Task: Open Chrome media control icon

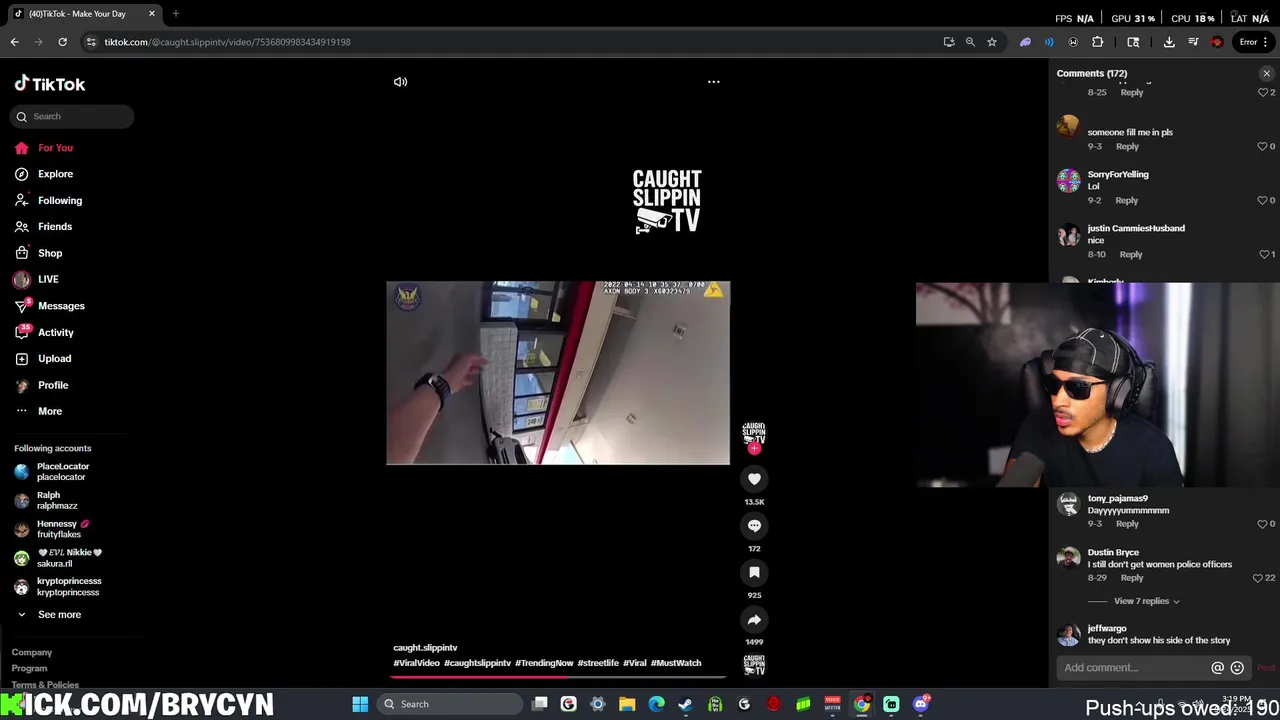Action: pyautogui.click(x=1193, y=42)
